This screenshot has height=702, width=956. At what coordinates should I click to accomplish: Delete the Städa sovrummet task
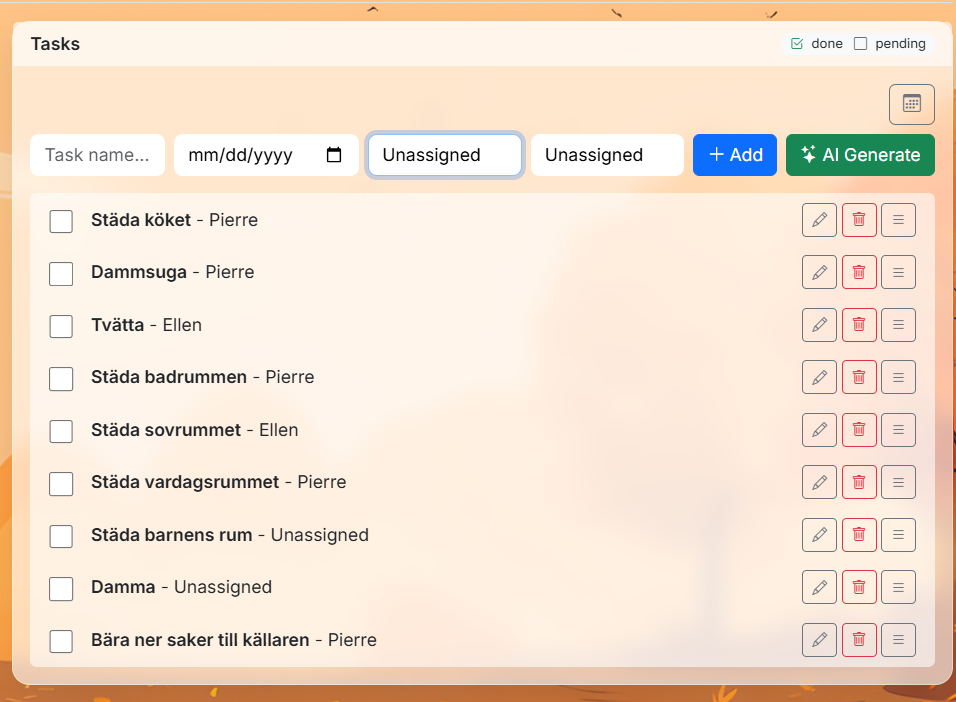(859, 430)
